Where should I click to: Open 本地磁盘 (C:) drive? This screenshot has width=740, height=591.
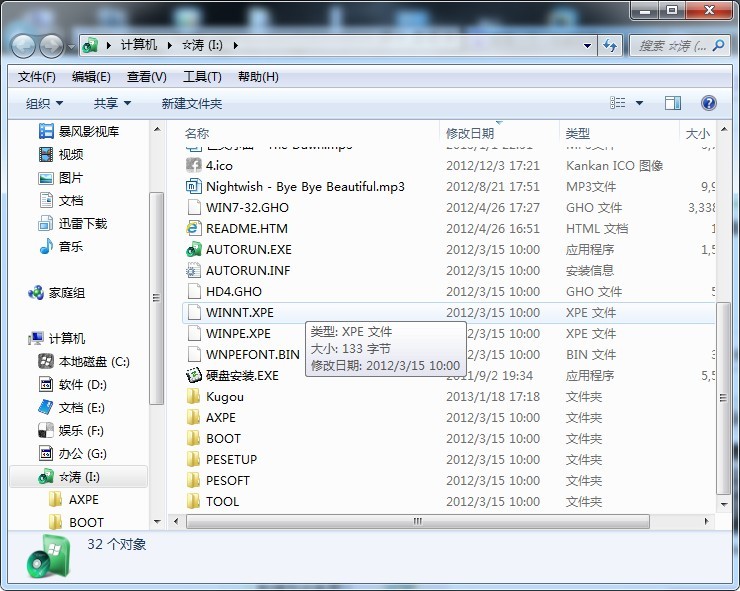tap(84, 362)
